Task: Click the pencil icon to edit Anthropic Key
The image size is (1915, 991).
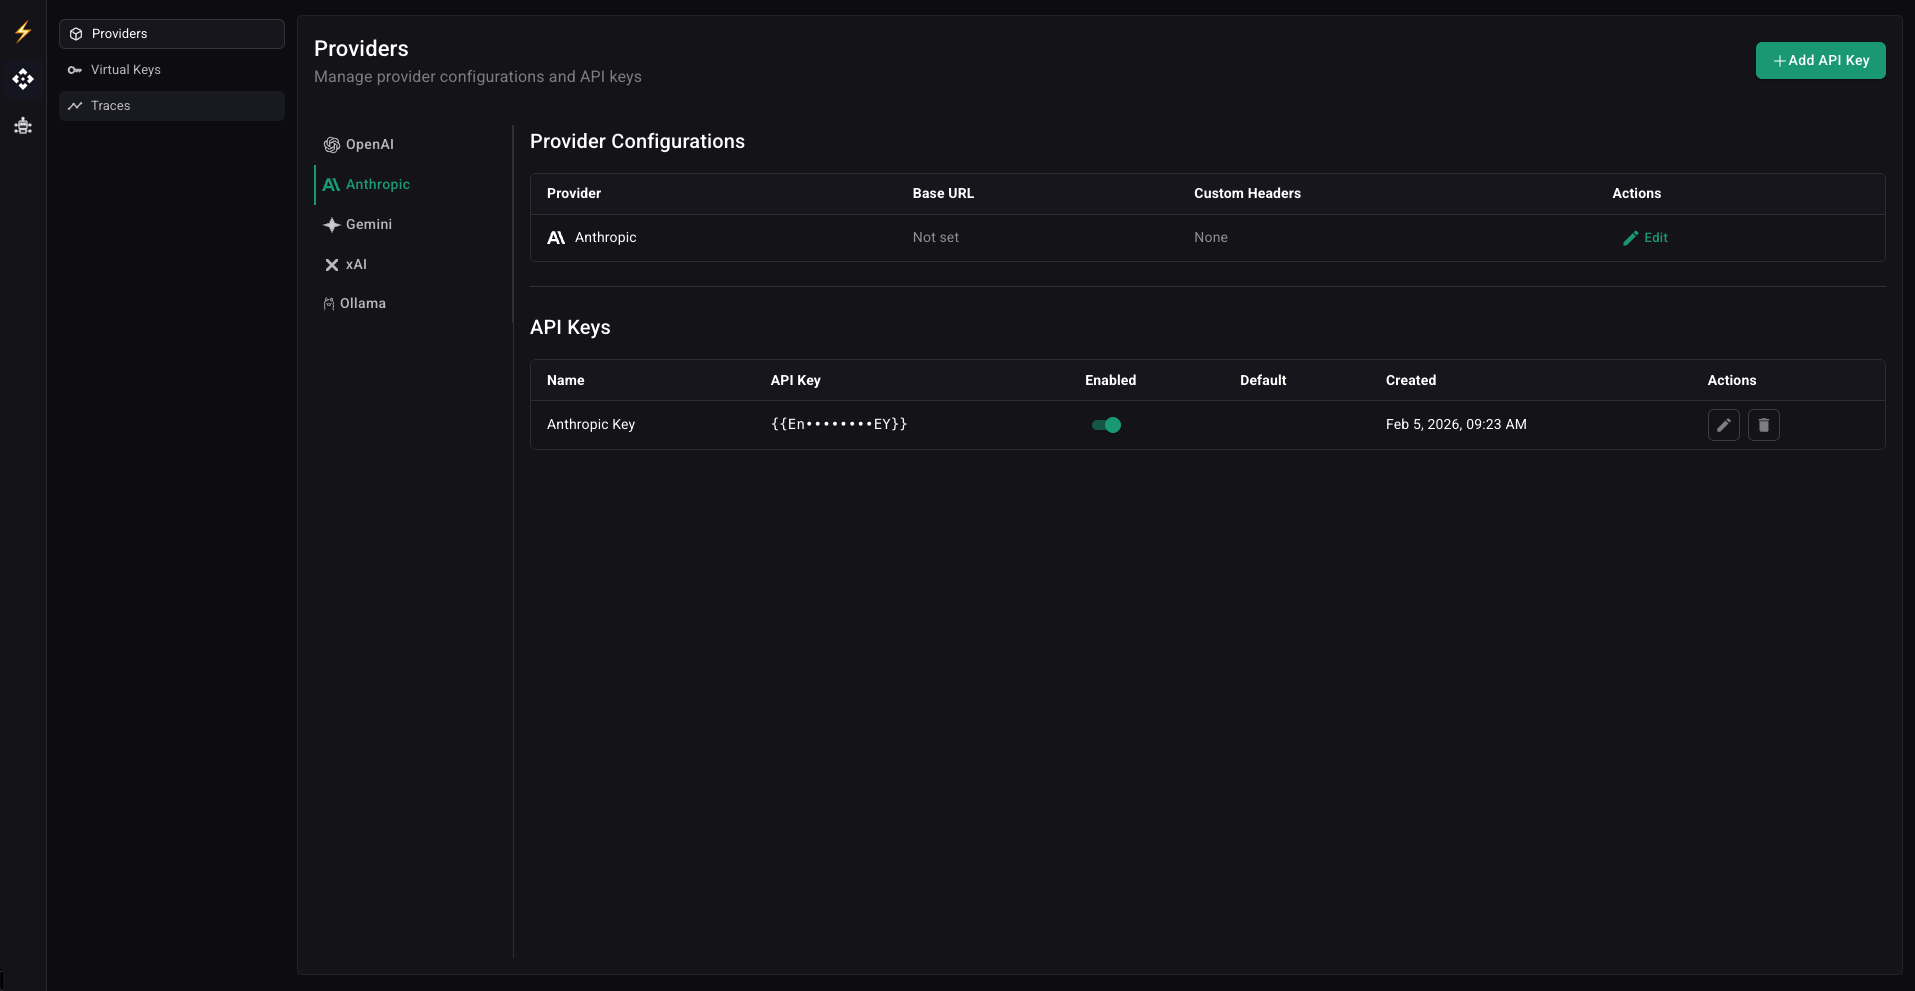Action: click(x=1723, y=425)
